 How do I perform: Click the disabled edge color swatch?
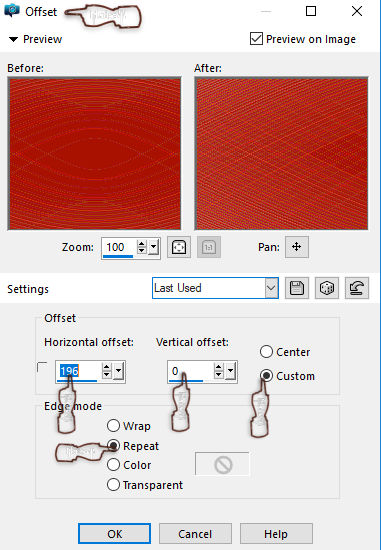(x=222, y=464)
